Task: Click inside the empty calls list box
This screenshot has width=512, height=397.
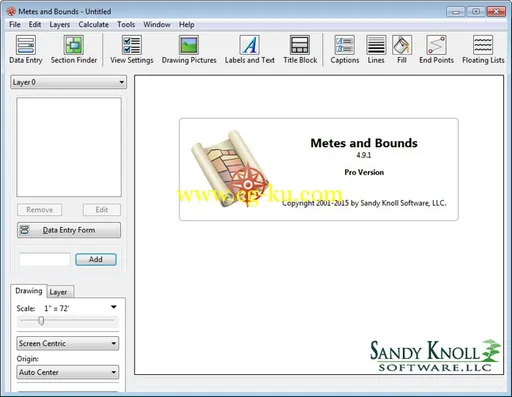Action: (69, 147)
